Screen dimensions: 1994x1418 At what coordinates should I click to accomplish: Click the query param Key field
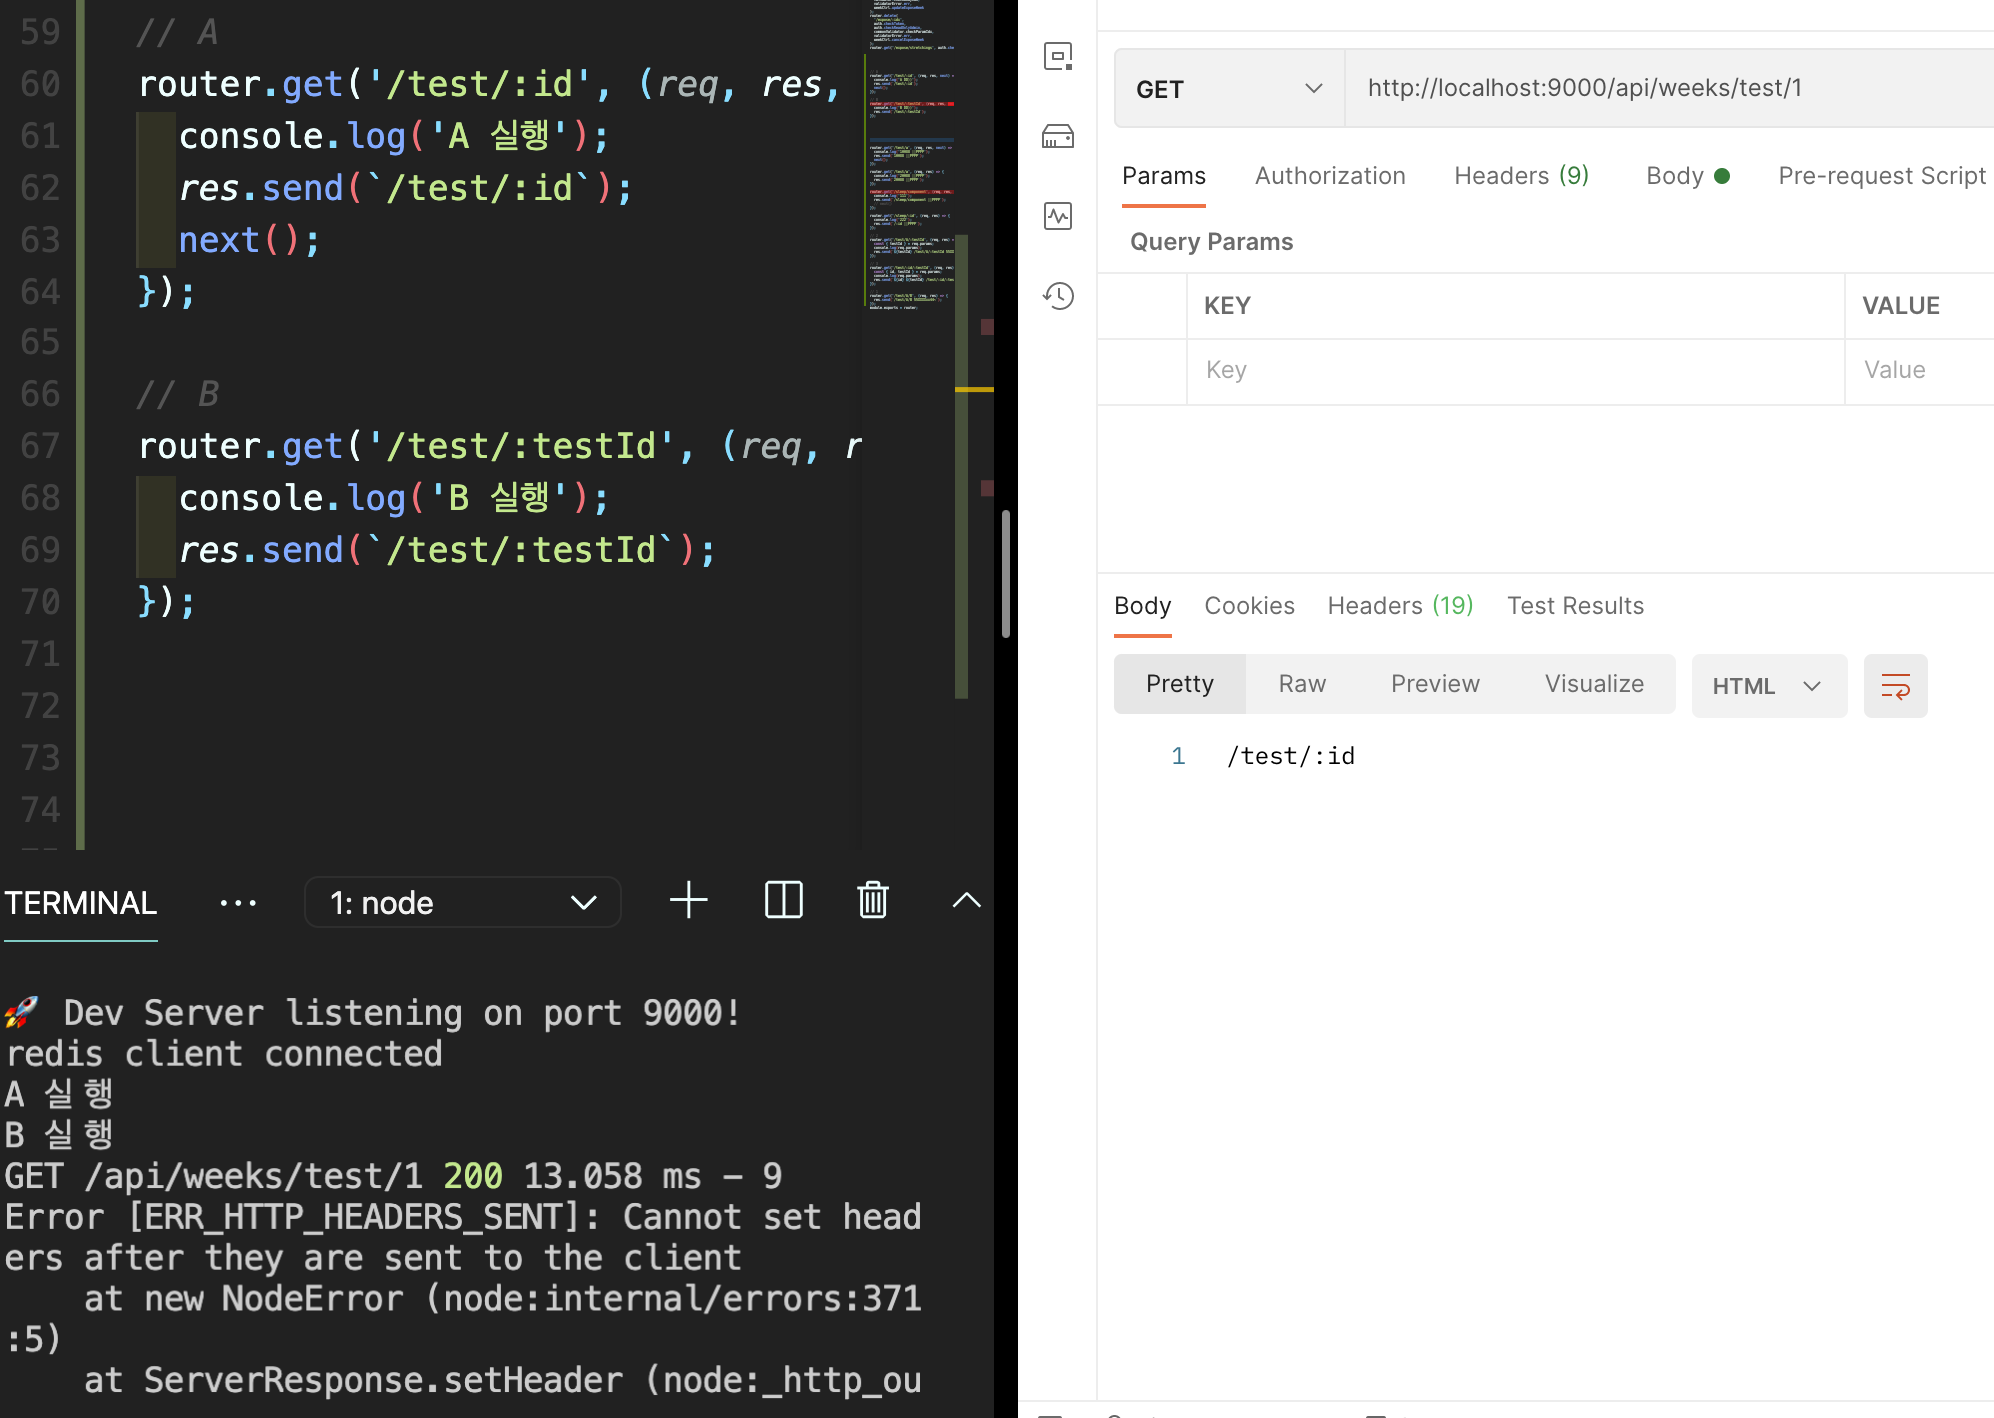point(1515,371)
